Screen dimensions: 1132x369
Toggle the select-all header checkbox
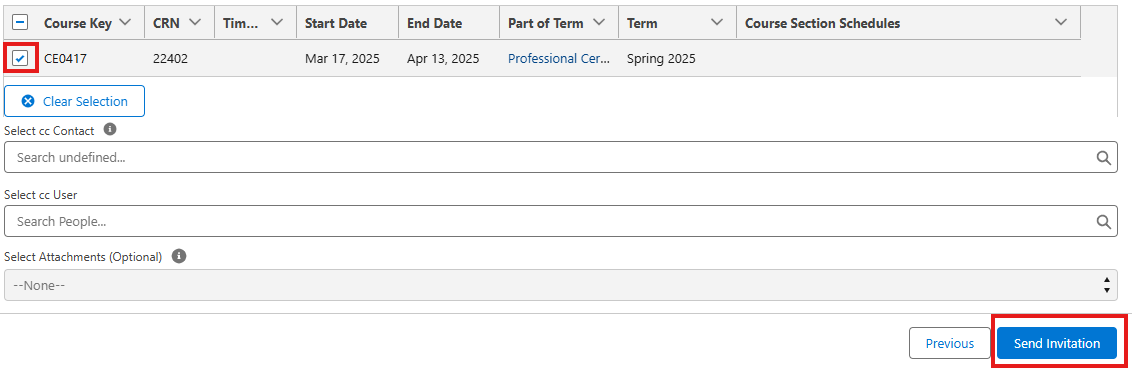pos(21,22)
